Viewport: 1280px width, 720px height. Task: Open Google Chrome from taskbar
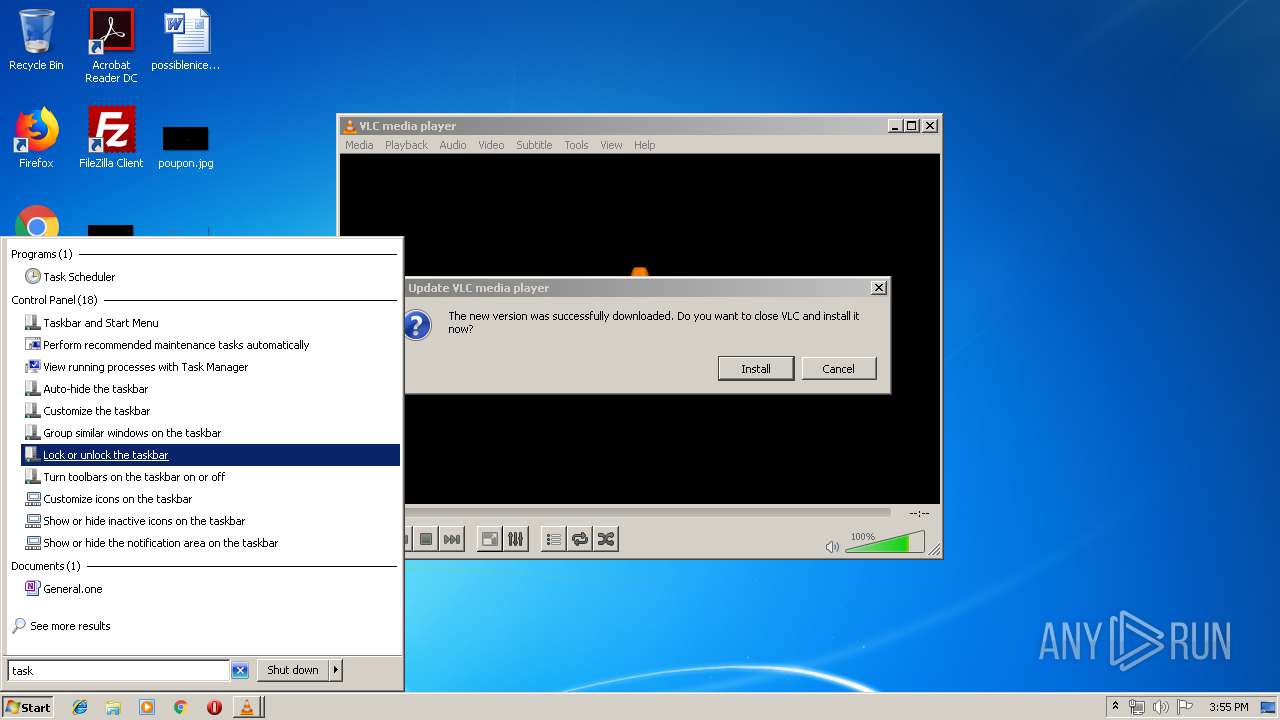tap(180, 707)
